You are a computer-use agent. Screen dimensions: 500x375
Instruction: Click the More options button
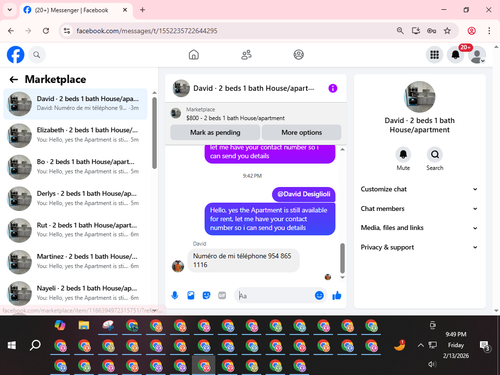pos(302,132)
